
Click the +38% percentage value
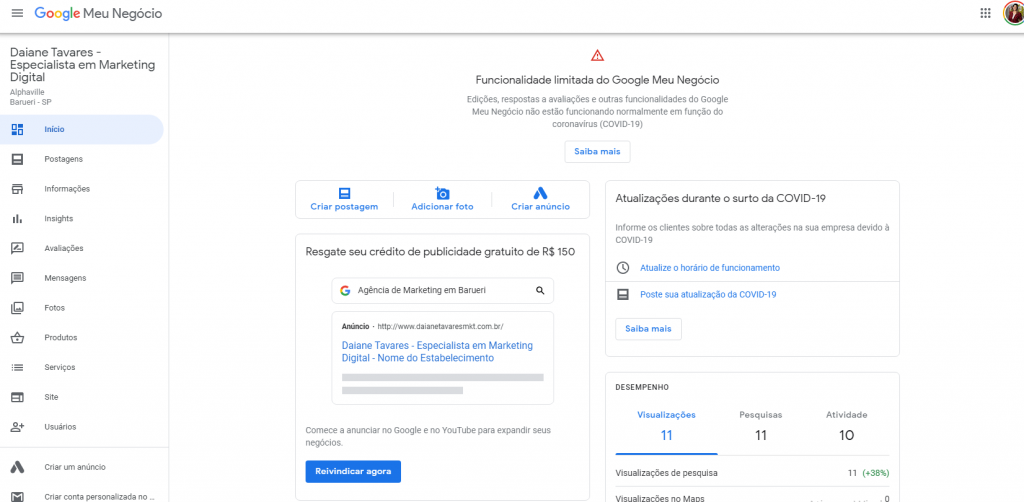click(876, 473)
